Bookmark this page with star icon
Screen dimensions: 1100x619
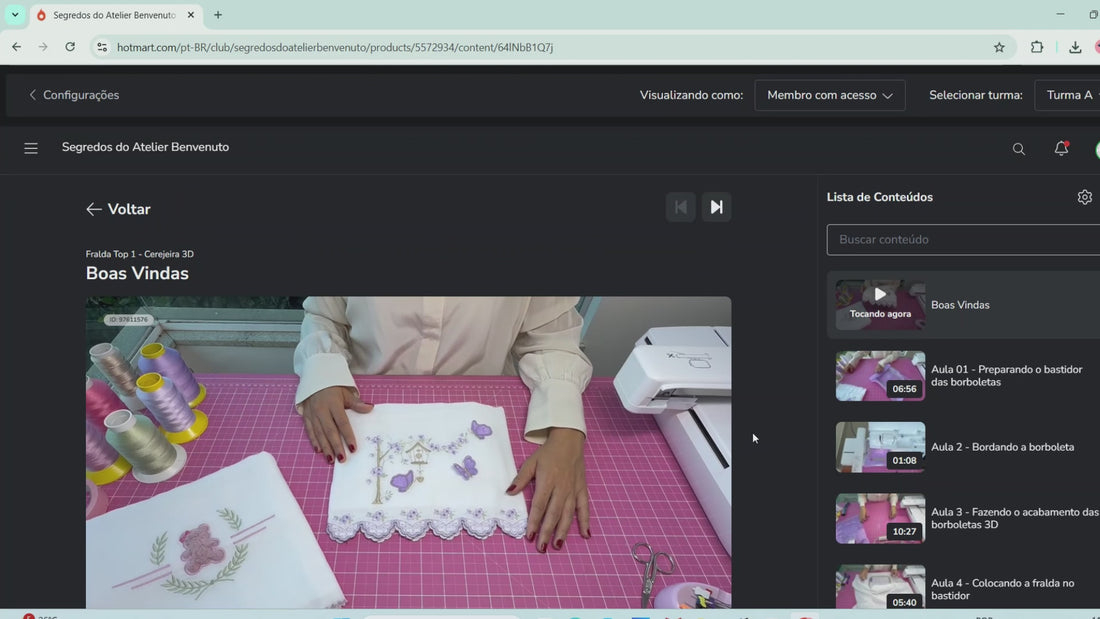(x=999, y=47)
